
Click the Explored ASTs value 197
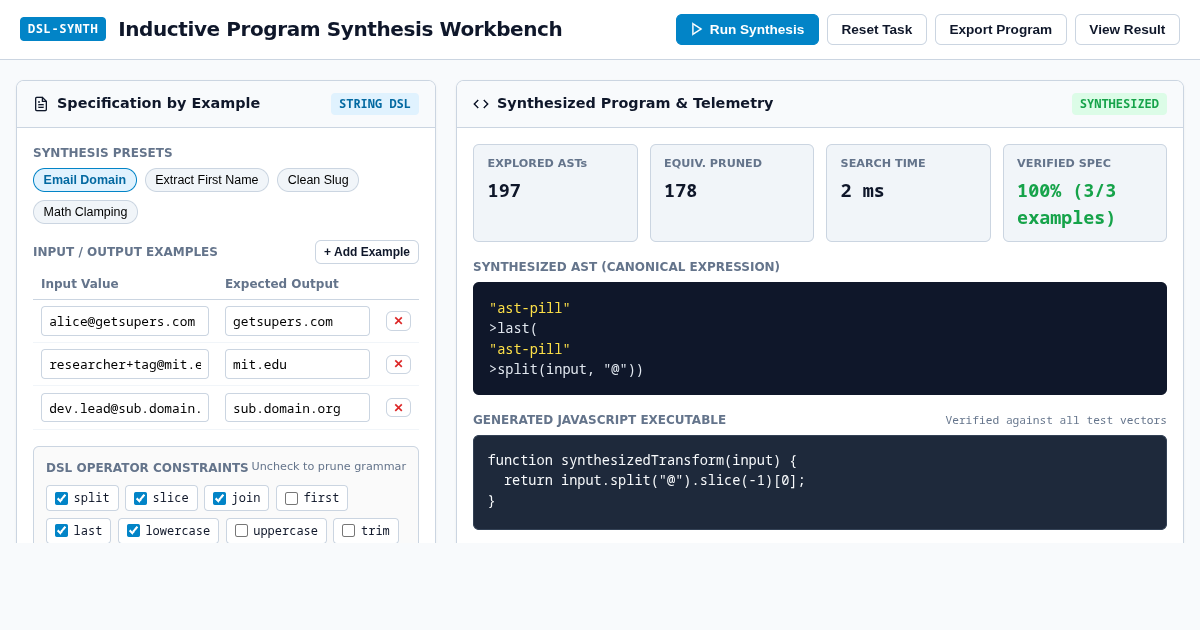pyautogui.click(x=504, y=190)
